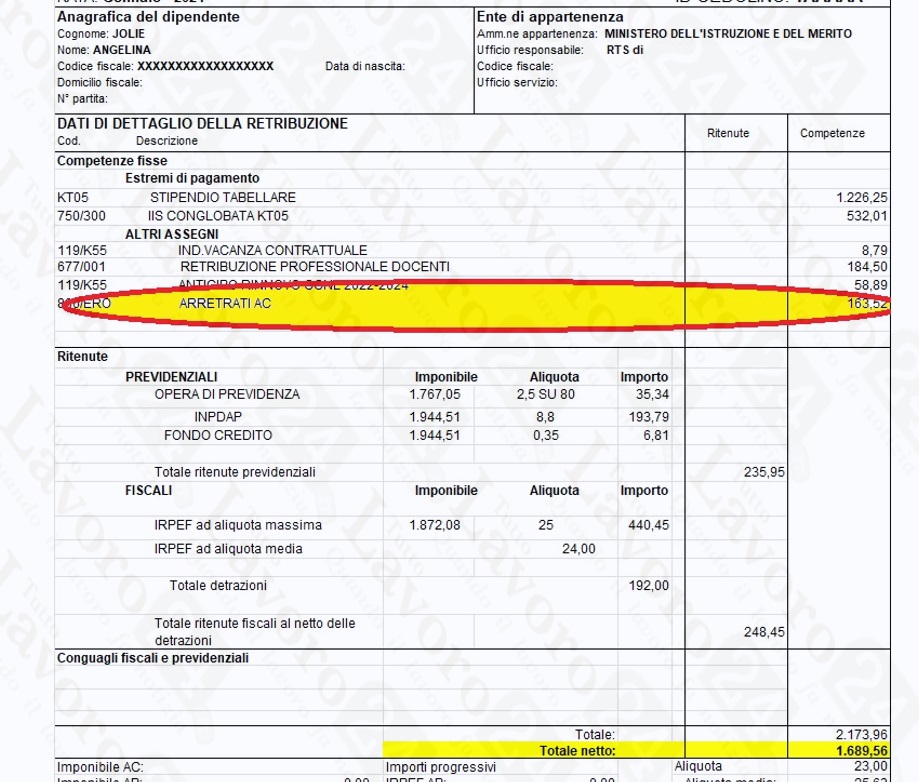
Task: Click the highlighted 'Totale netto:' label
Action: click(577, 751)
